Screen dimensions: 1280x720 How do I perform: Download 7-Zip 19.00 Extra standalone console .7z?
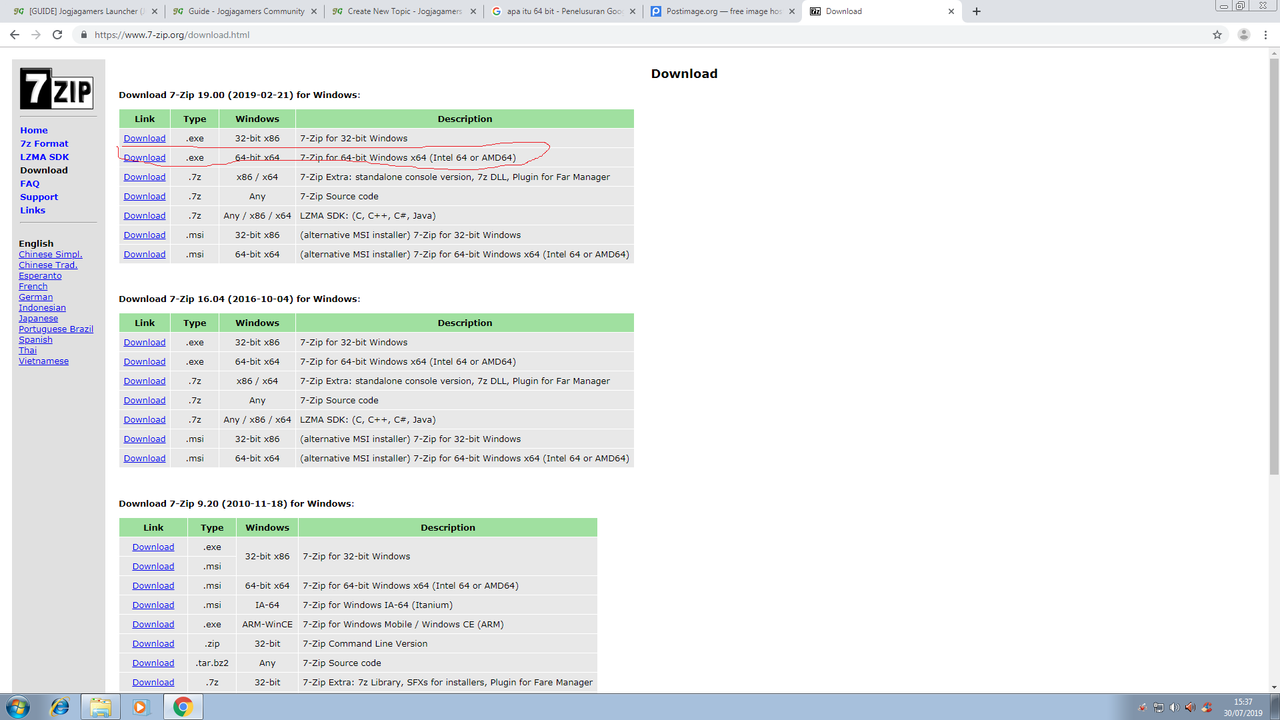[145, 177]
